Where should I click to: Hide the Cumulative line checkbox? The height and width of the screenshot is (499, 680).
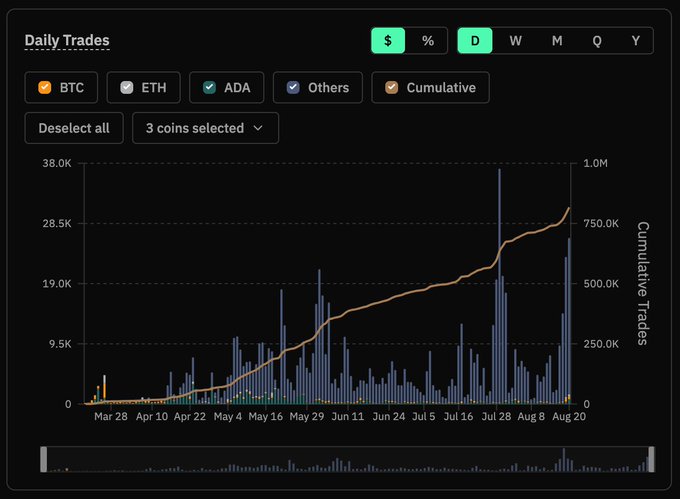coord(392,88)
